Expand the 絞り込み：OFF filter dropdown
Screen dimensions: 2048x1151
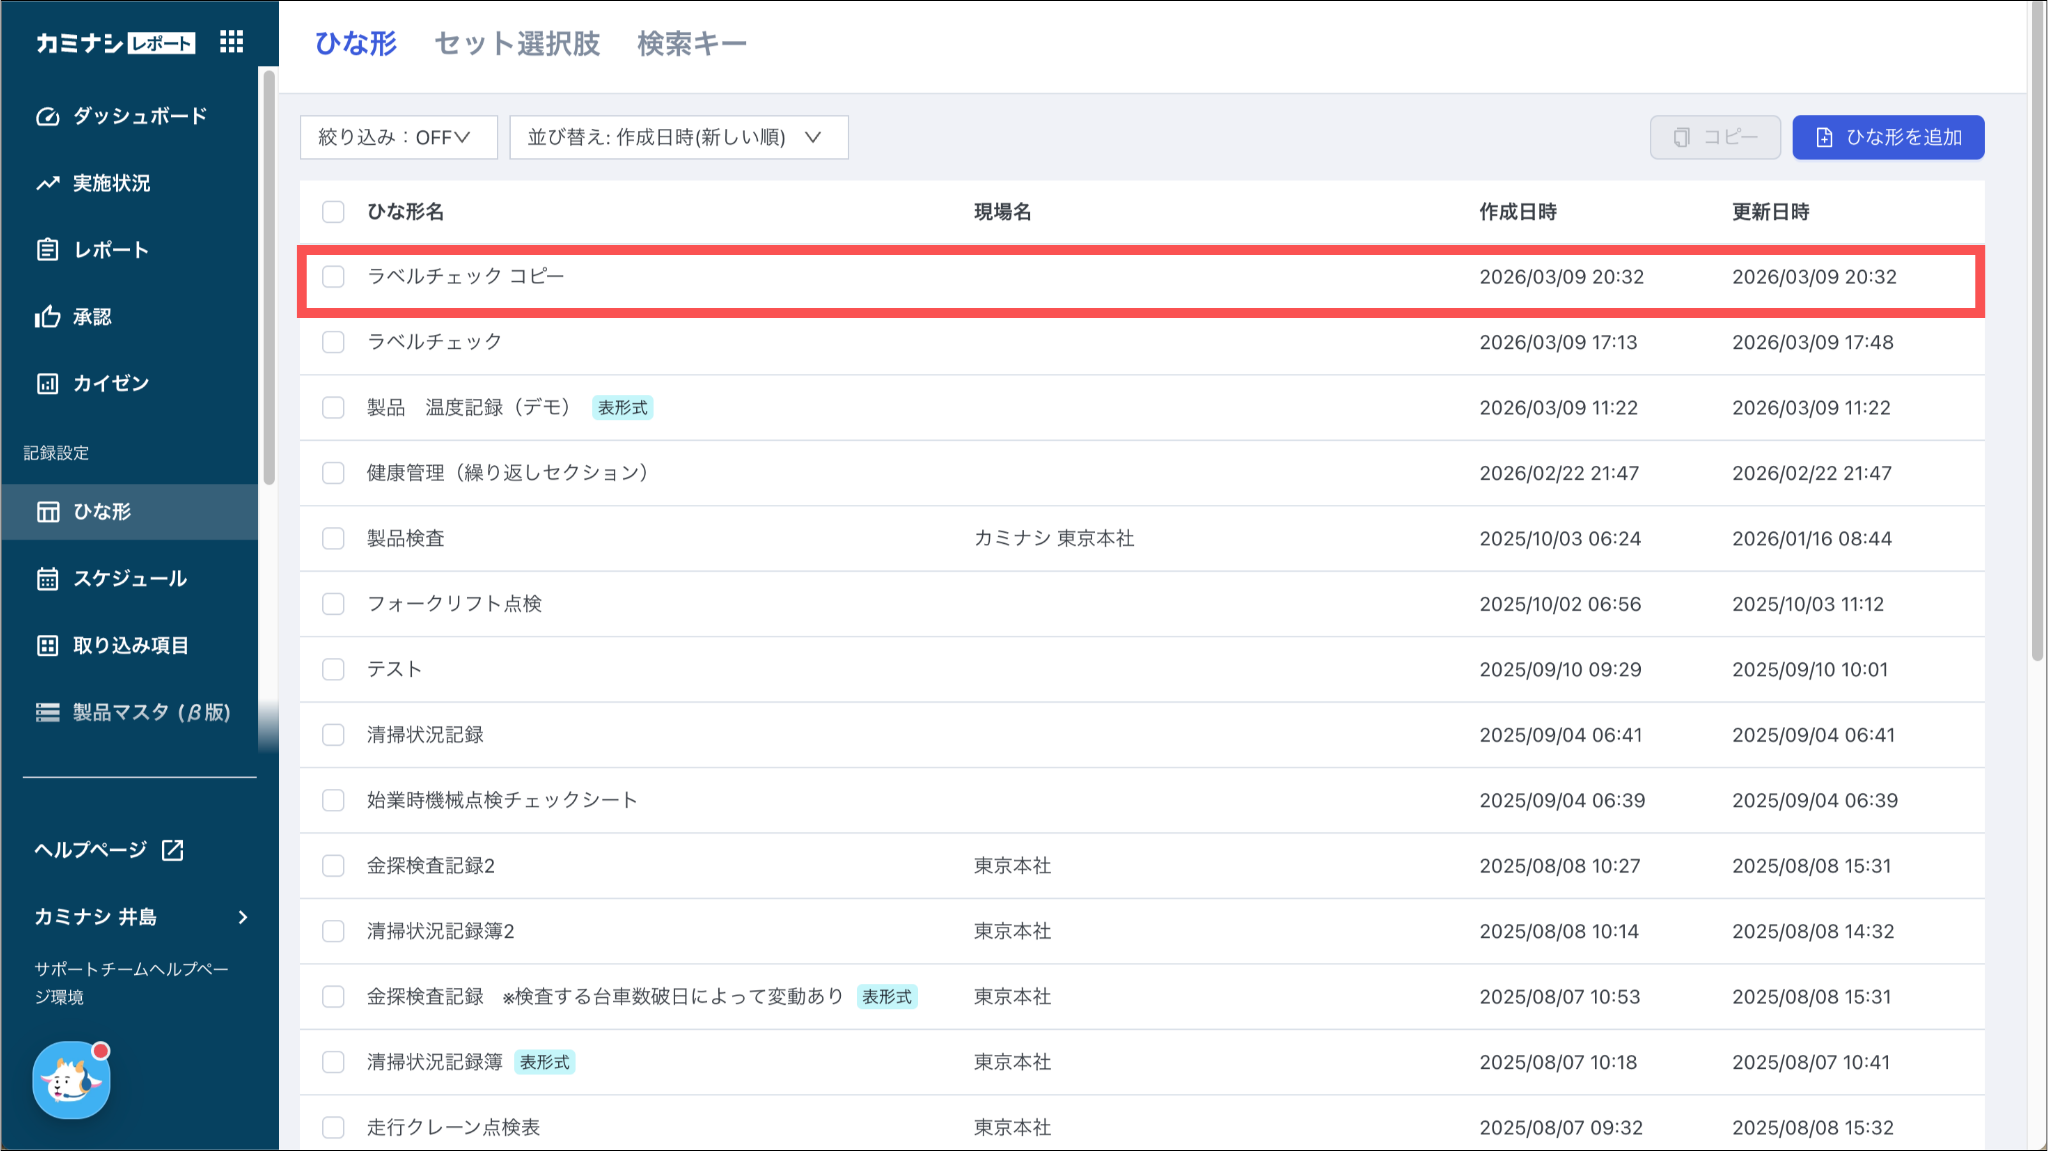point(398,137)
